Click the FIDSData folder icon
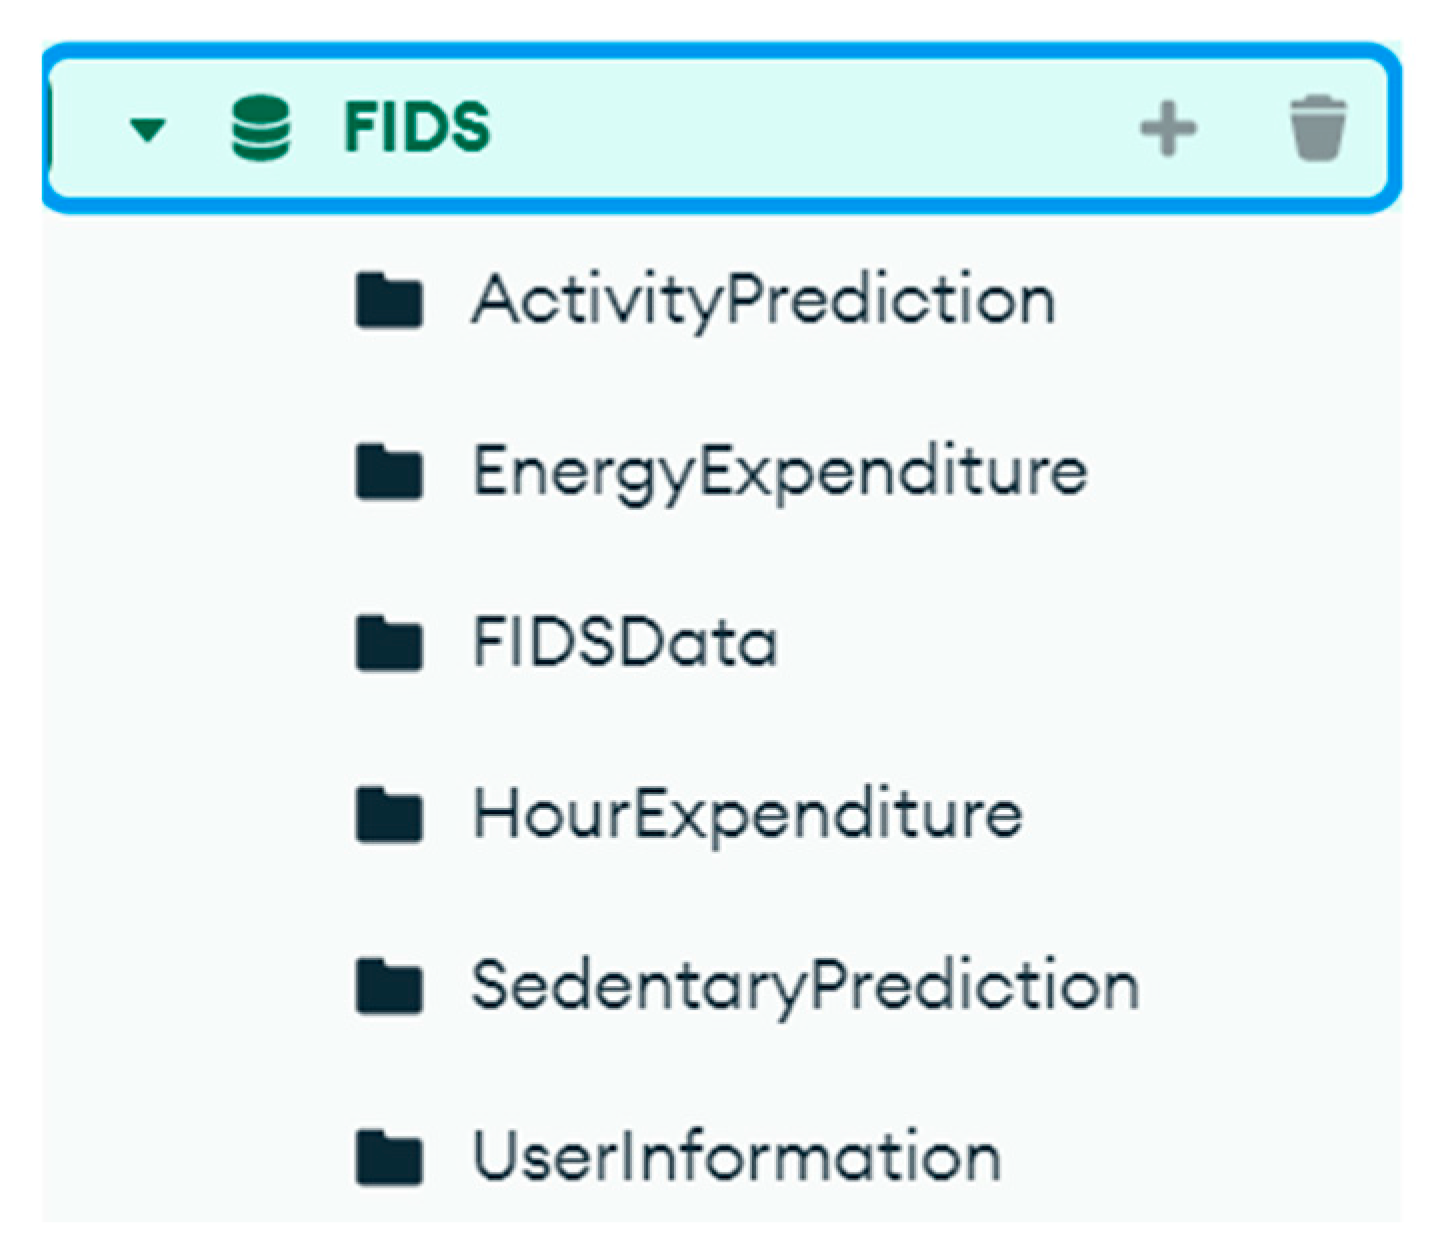1432x1248 pixels. coord(389,643)
